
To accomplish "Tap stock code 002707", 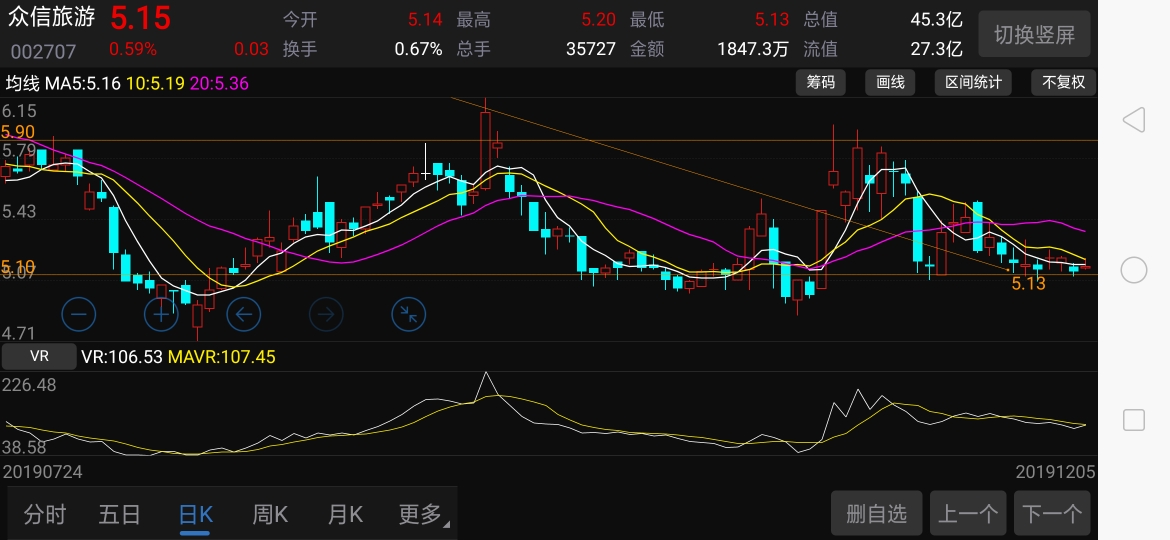I will 43,51.
